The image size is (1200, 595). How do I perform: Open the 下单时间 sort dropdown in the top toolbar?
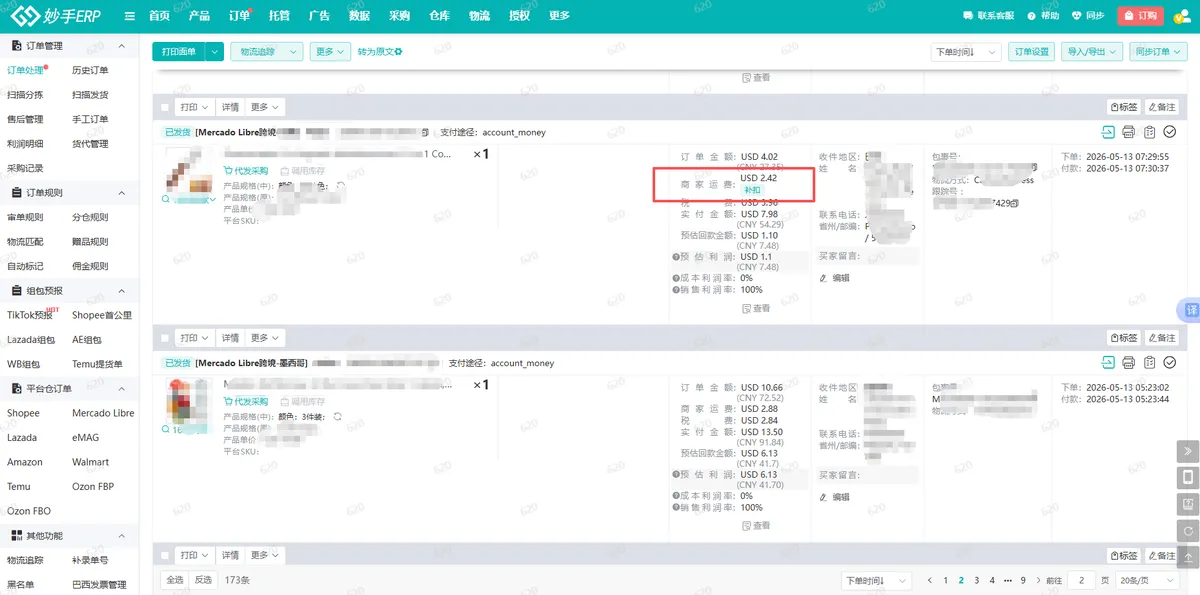click(965, 52)
